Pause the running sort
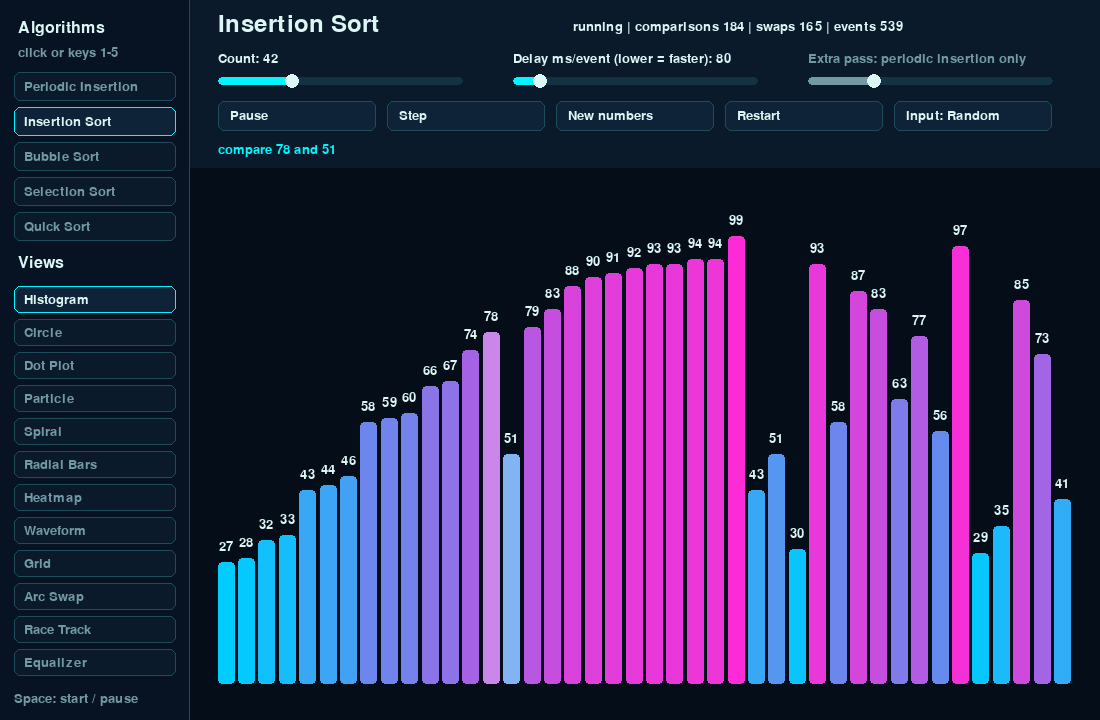The width and height of the screenshot is (1100, 720). click(x=297, y=116)
